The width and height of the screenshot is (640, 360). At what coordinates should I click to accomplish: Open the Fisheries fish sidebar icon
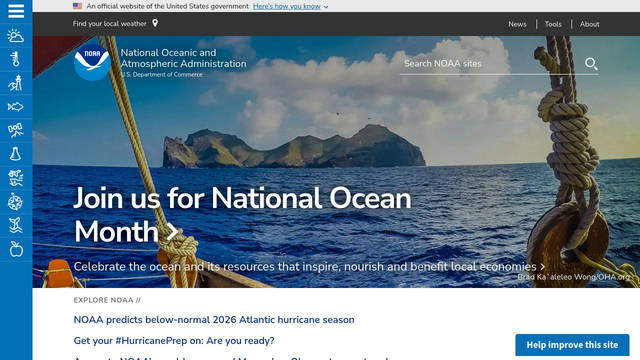pyautogui.click(x=16, y=107)
